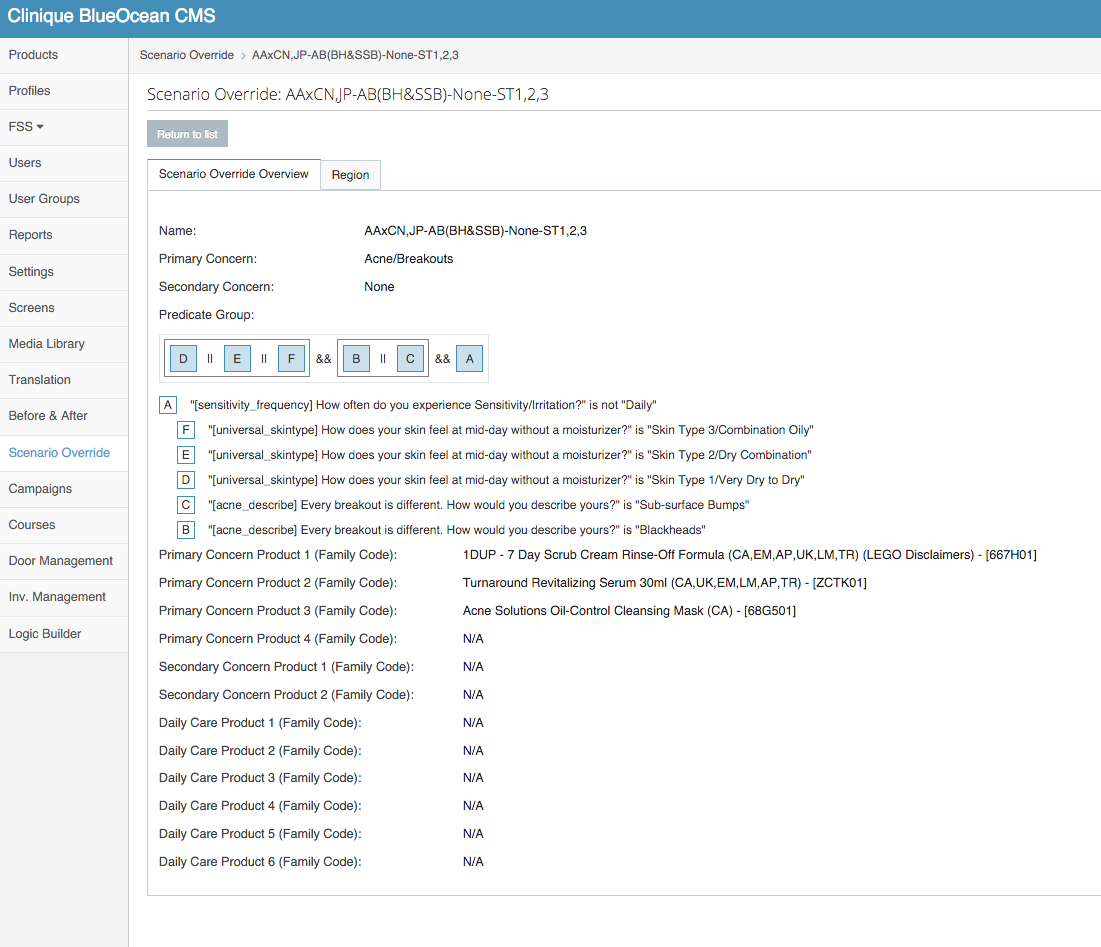Click legend box A beside sensitivity_frequency

coord(168,405)
